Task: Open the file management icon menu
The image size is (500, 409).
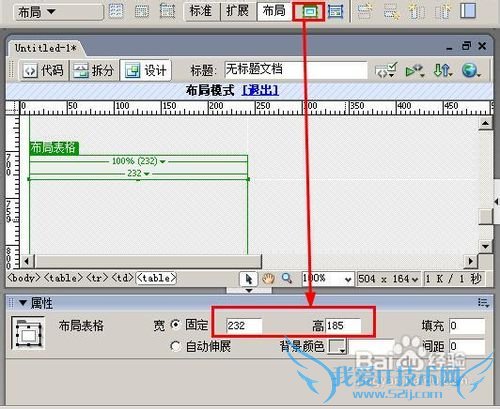Action: (443, 70)
